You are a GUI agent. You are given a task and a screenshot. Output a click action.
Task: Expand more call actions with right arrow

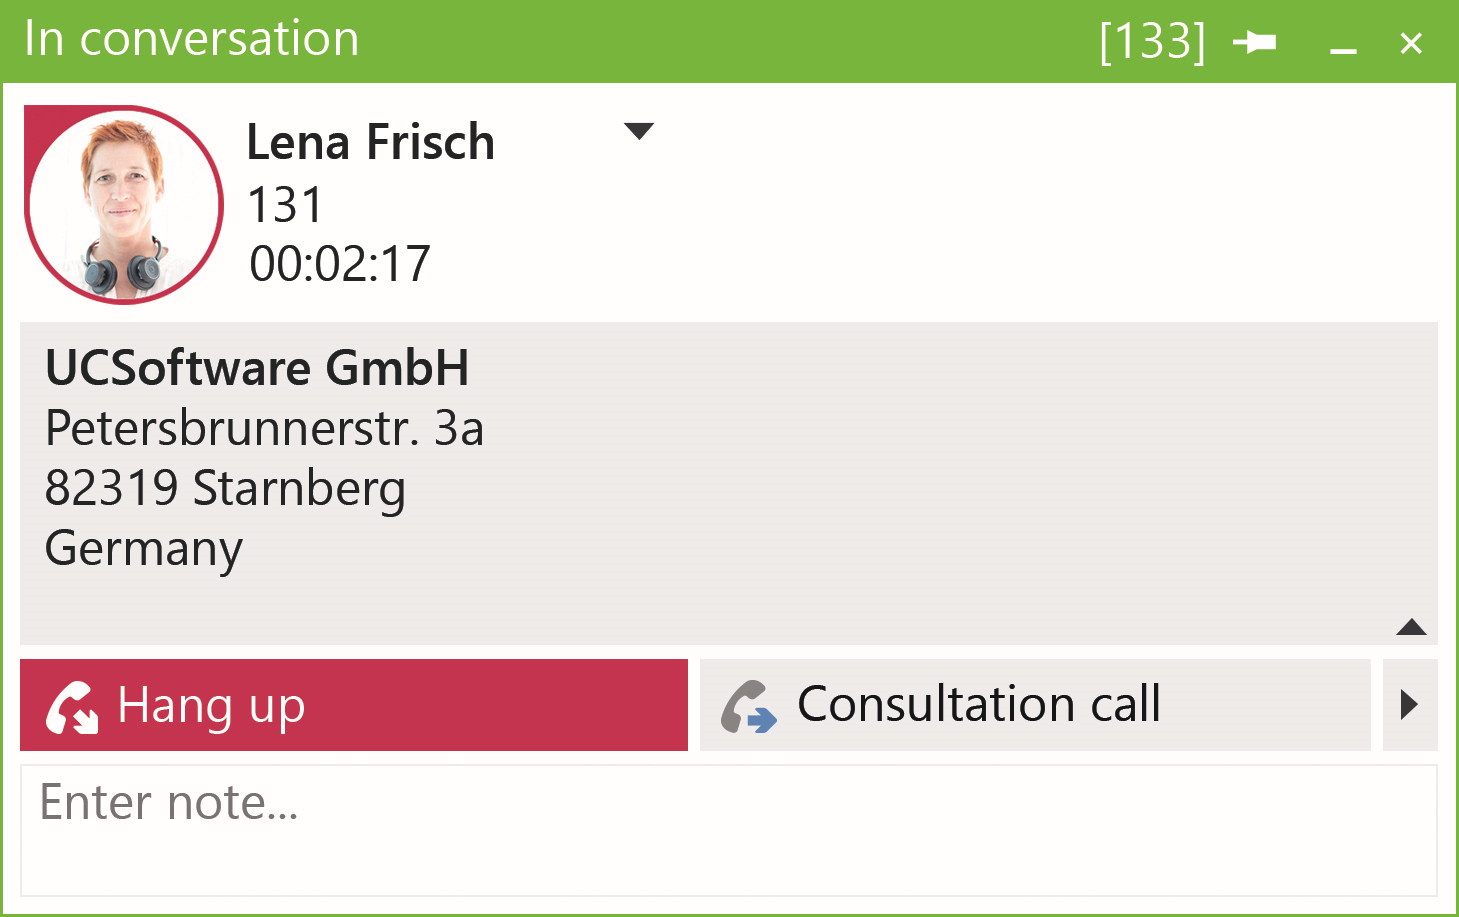click(1409, 705)
